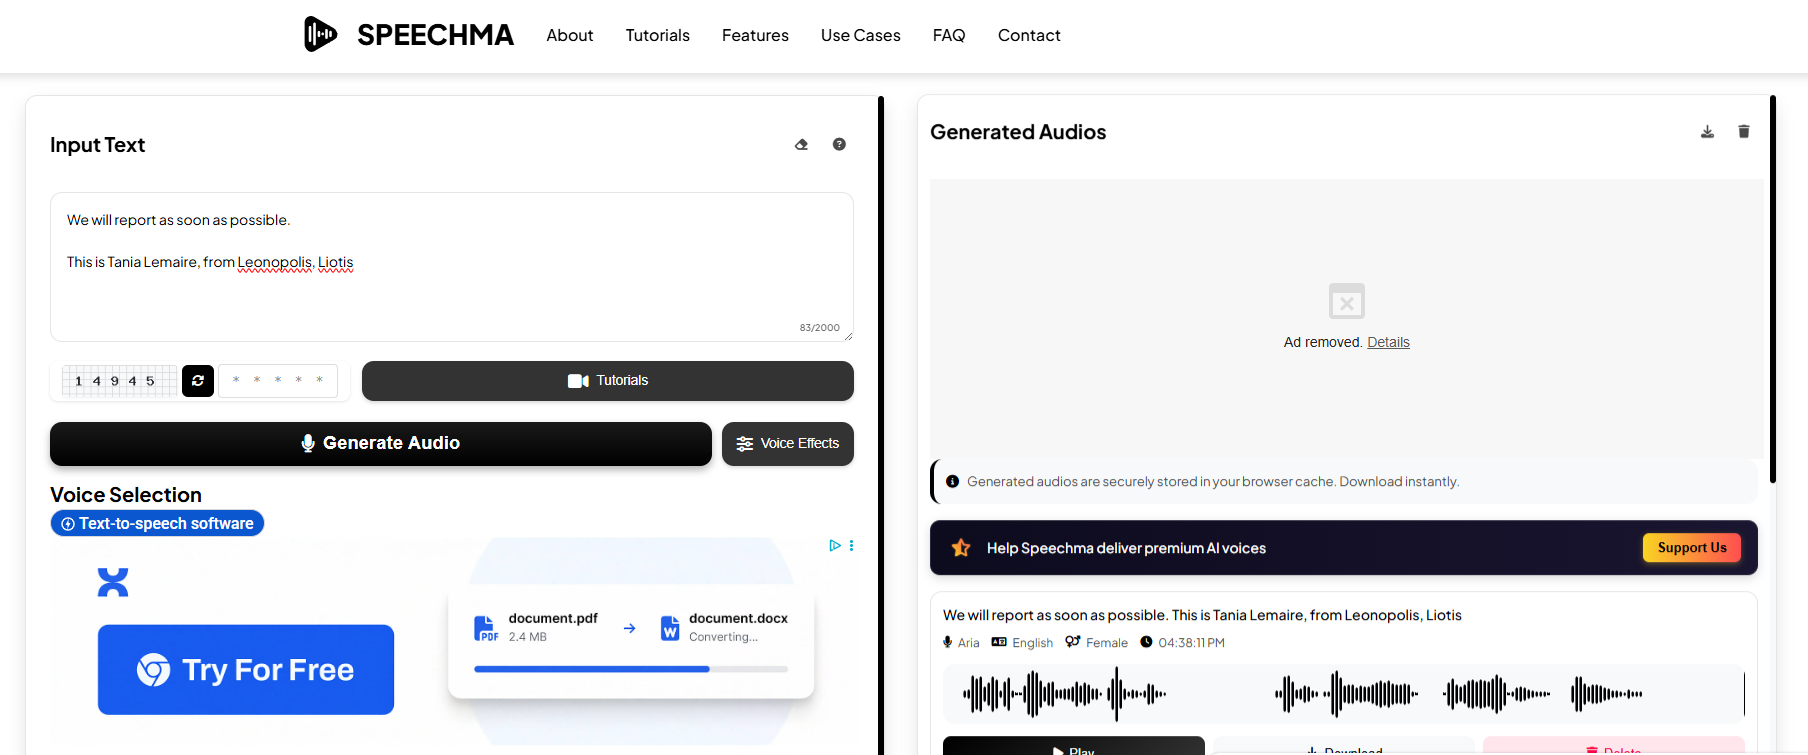
Task: Go to Tutorials in top navigation
Action: tap(658, 35)
